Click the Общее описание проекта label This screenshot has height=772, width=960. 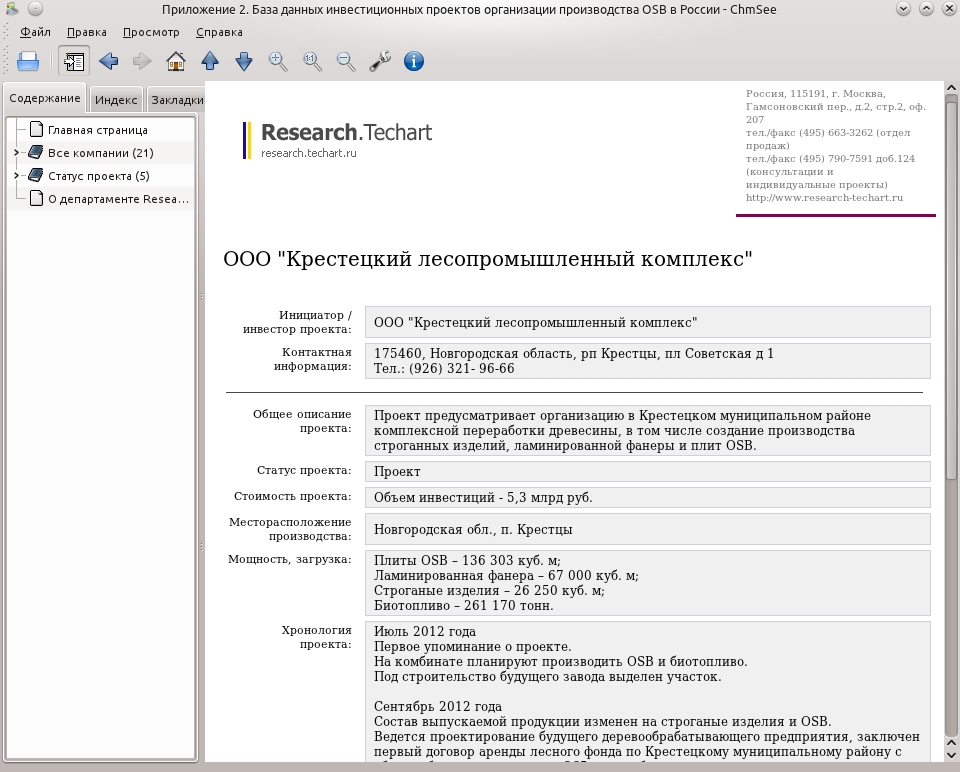pos(302,421)
